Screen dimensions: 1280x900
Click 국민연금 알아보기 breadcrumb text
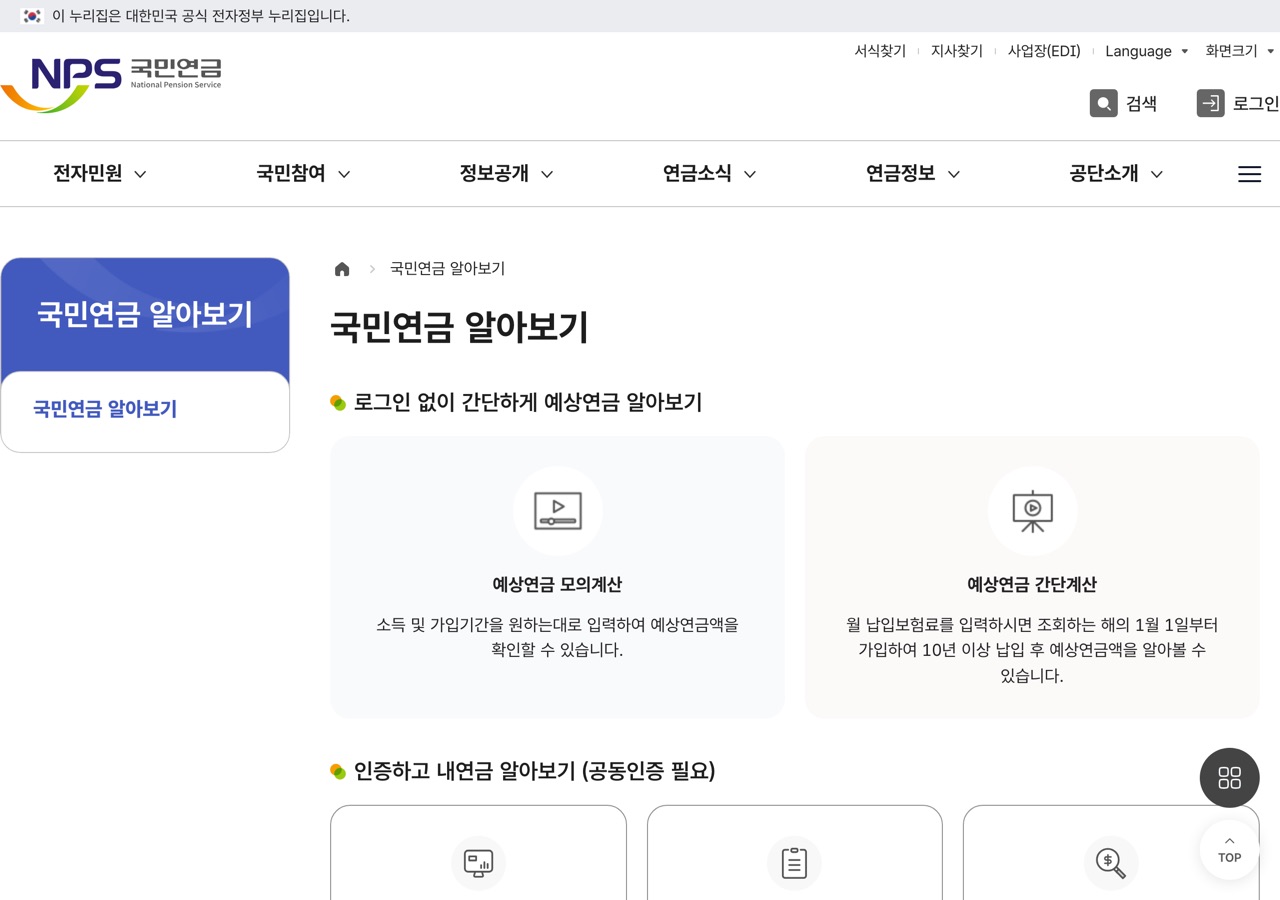pyautogui.click(x=447, y=269)
